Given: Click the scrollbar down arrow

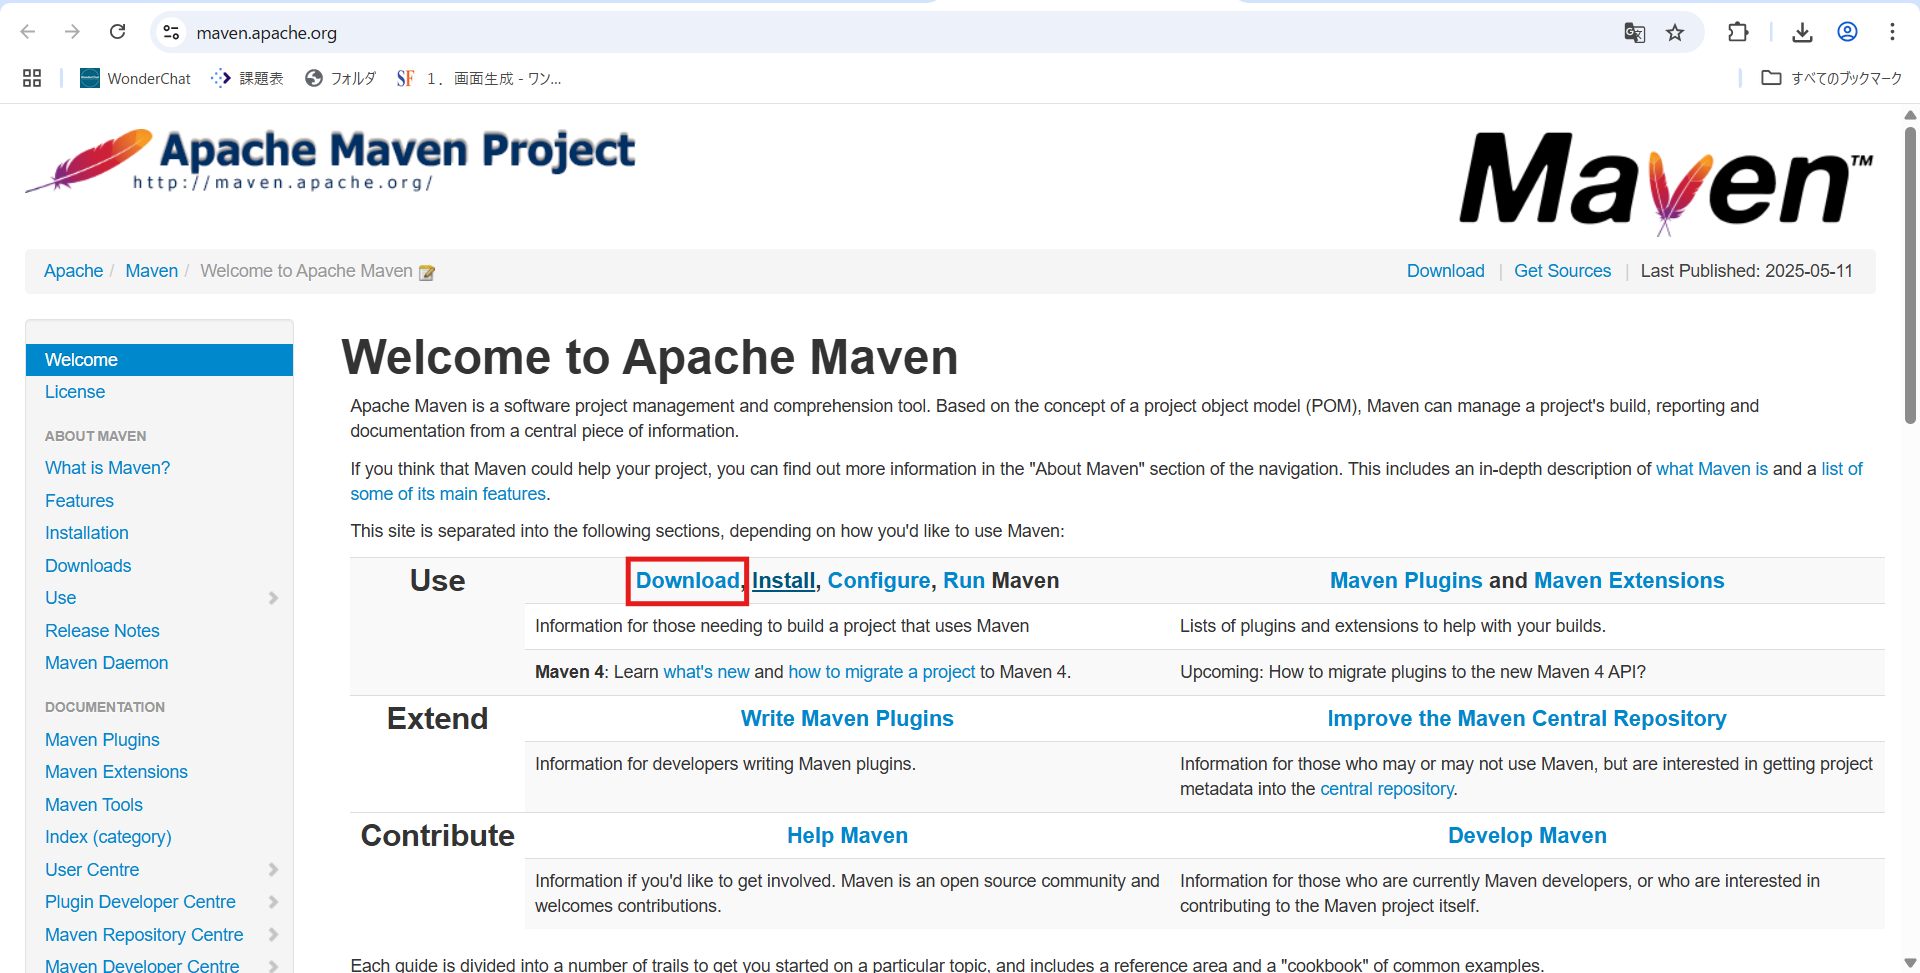Looking at the screenshot, I should pos(1910,963).
